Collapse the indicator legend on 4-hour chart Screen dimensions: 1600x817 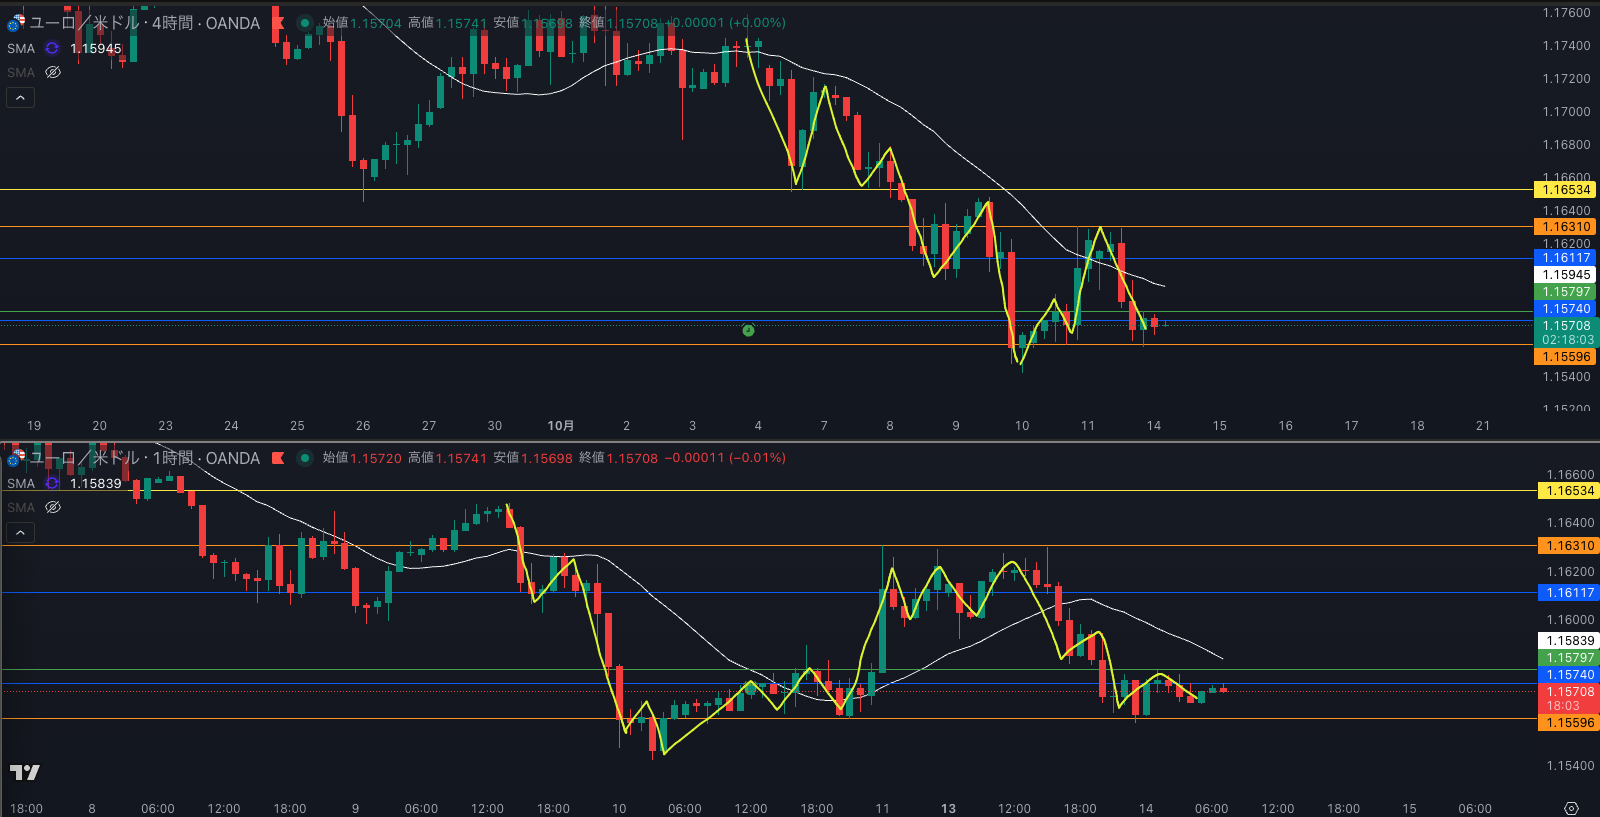click(x=20, y=97)
